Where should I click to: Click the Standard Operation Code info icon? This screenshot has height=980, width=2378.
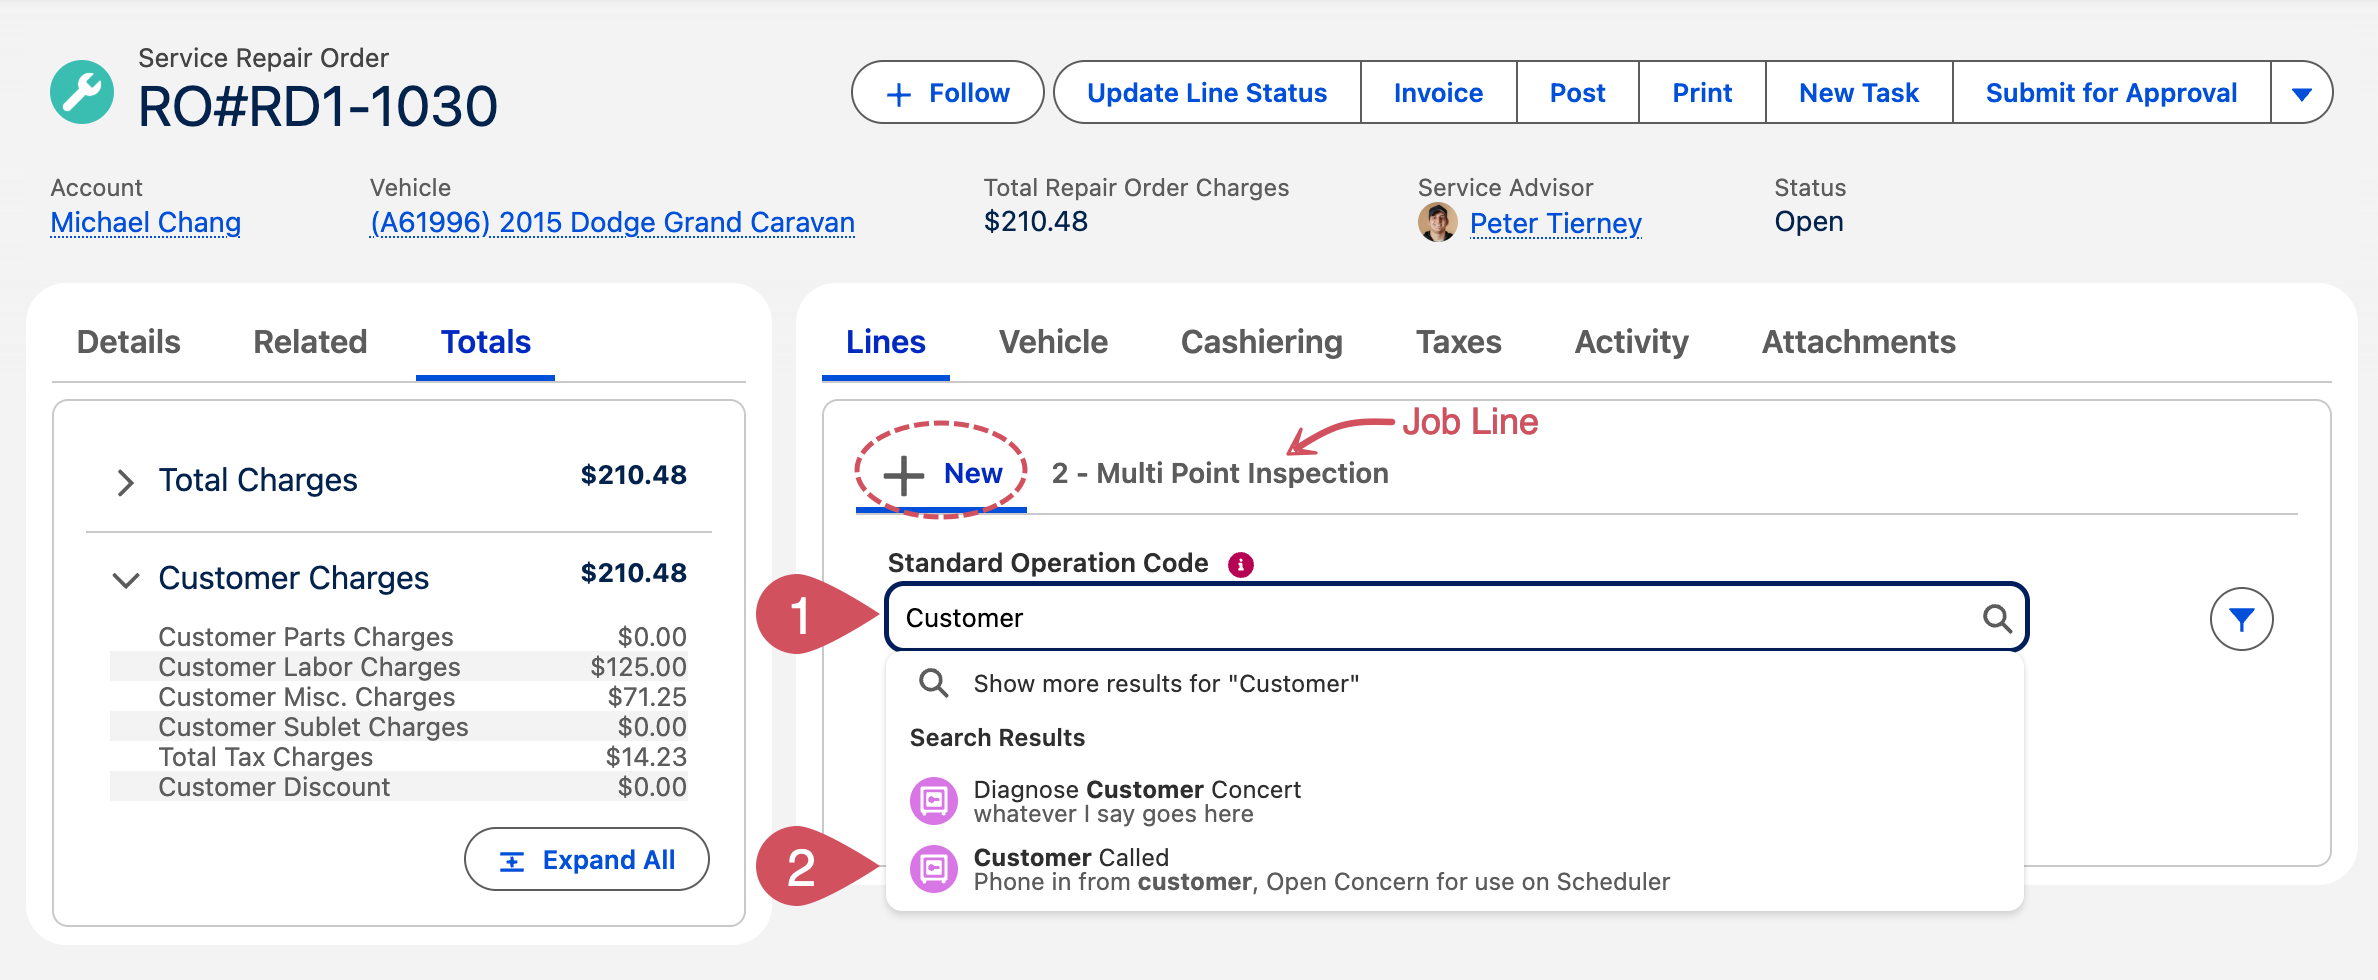(1240, 564)
